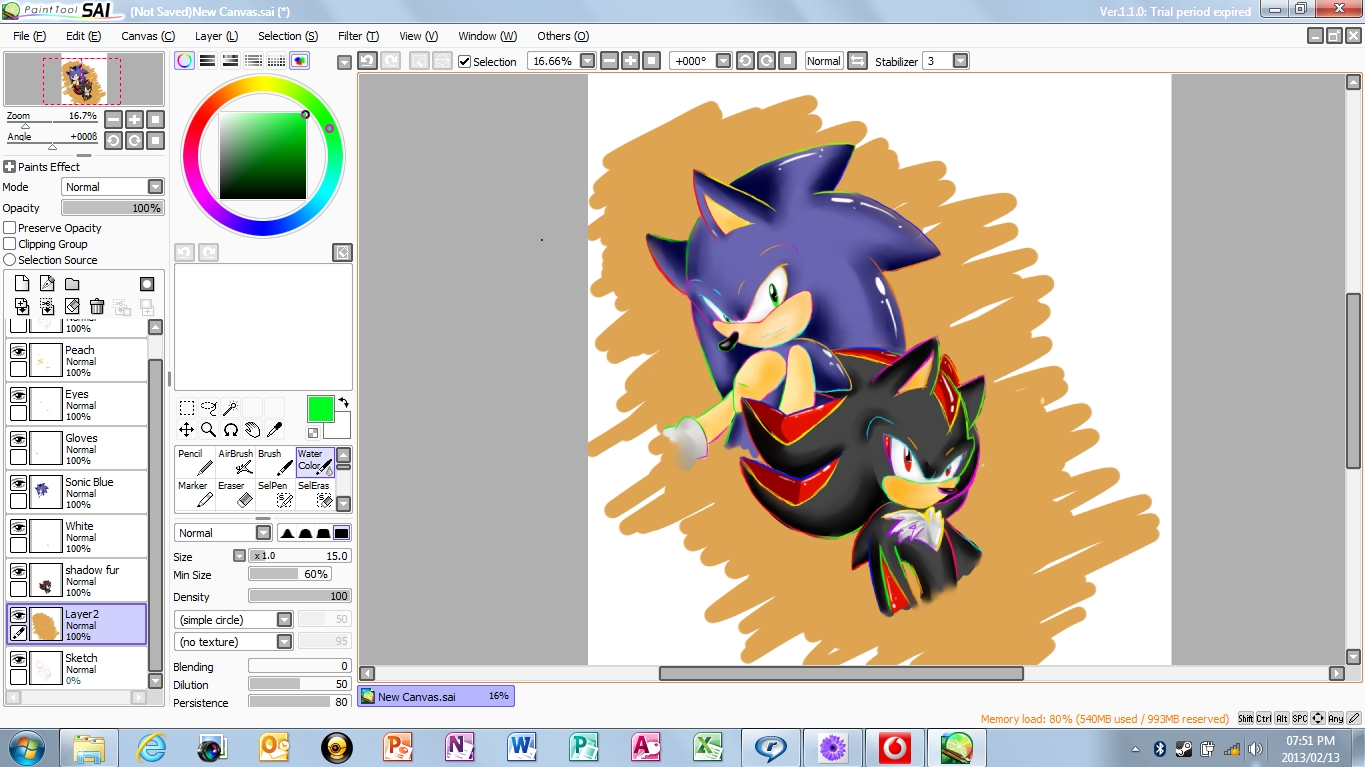Open the rotation angle dropdown
The image size is (1365, 767).
click(x=723, y=61)
